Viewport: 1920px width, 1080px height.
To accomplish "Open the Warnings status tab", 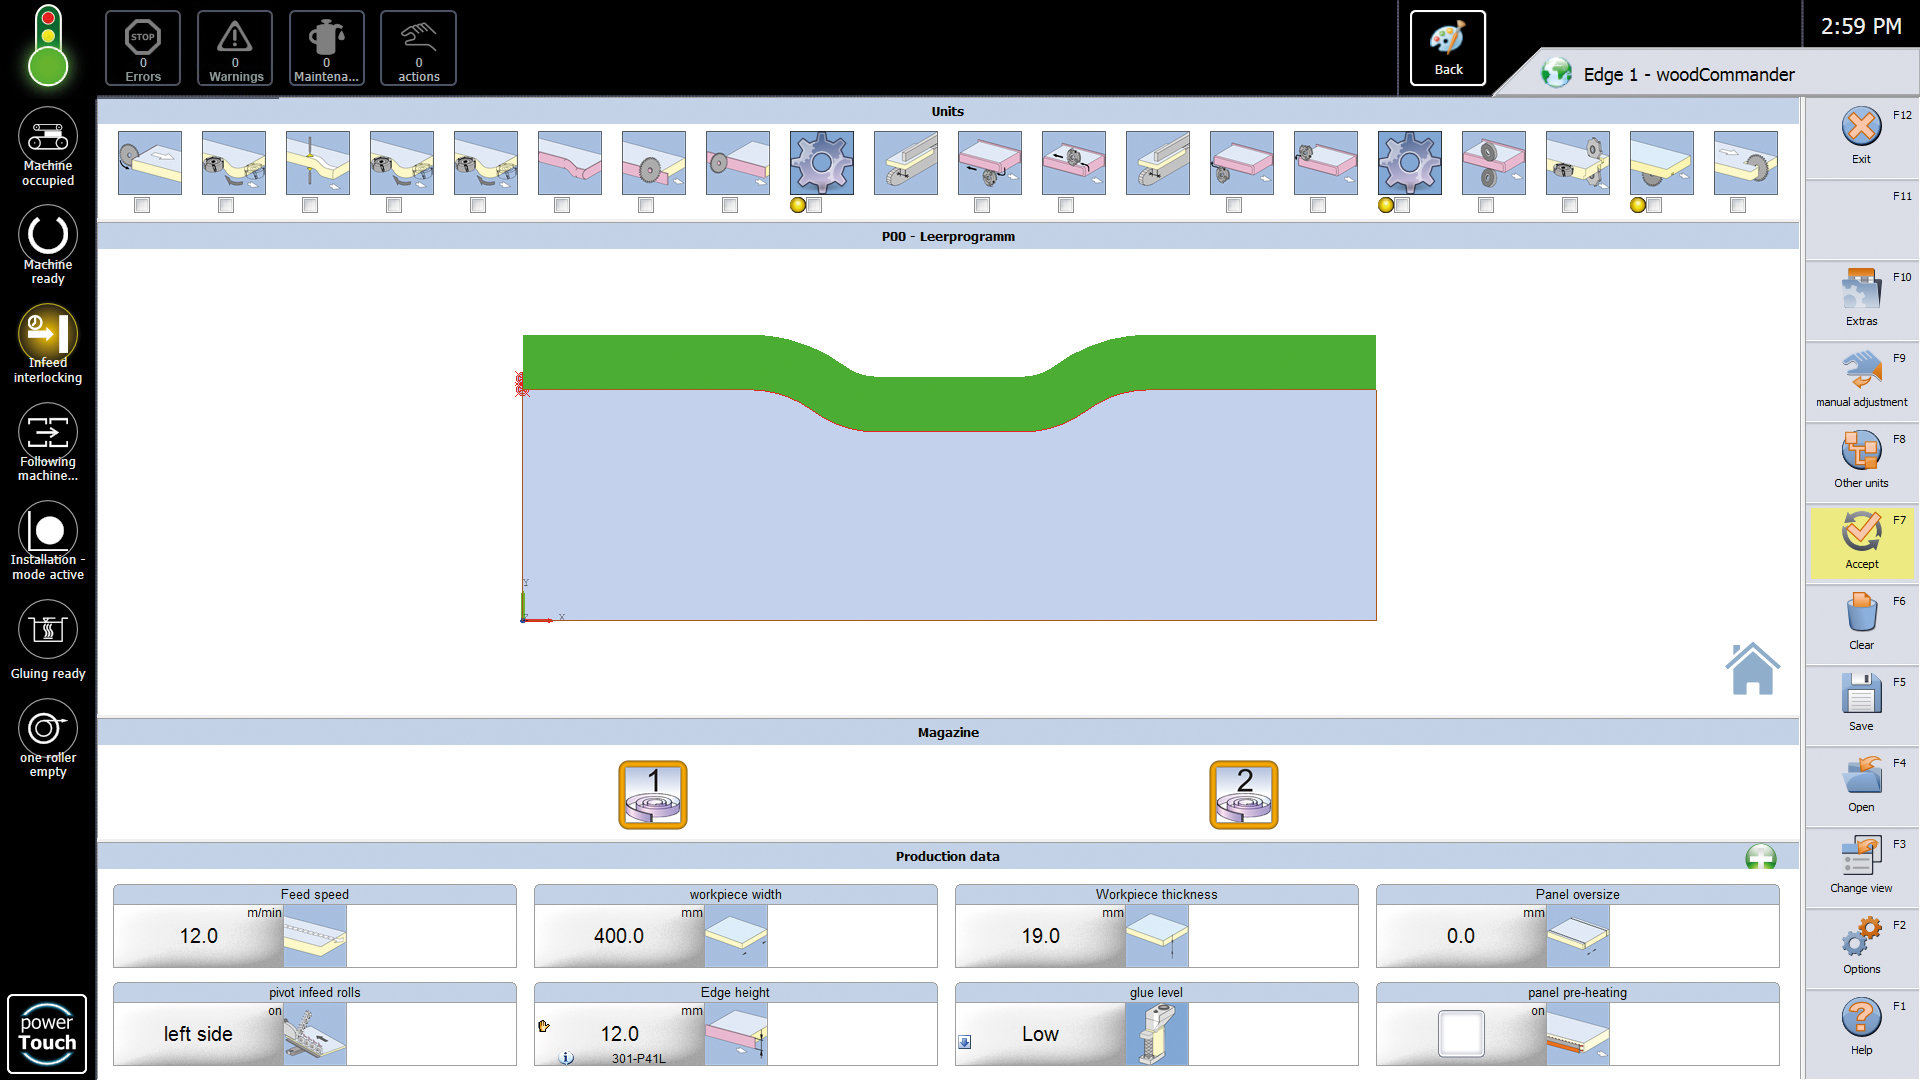I will [235, 48].
